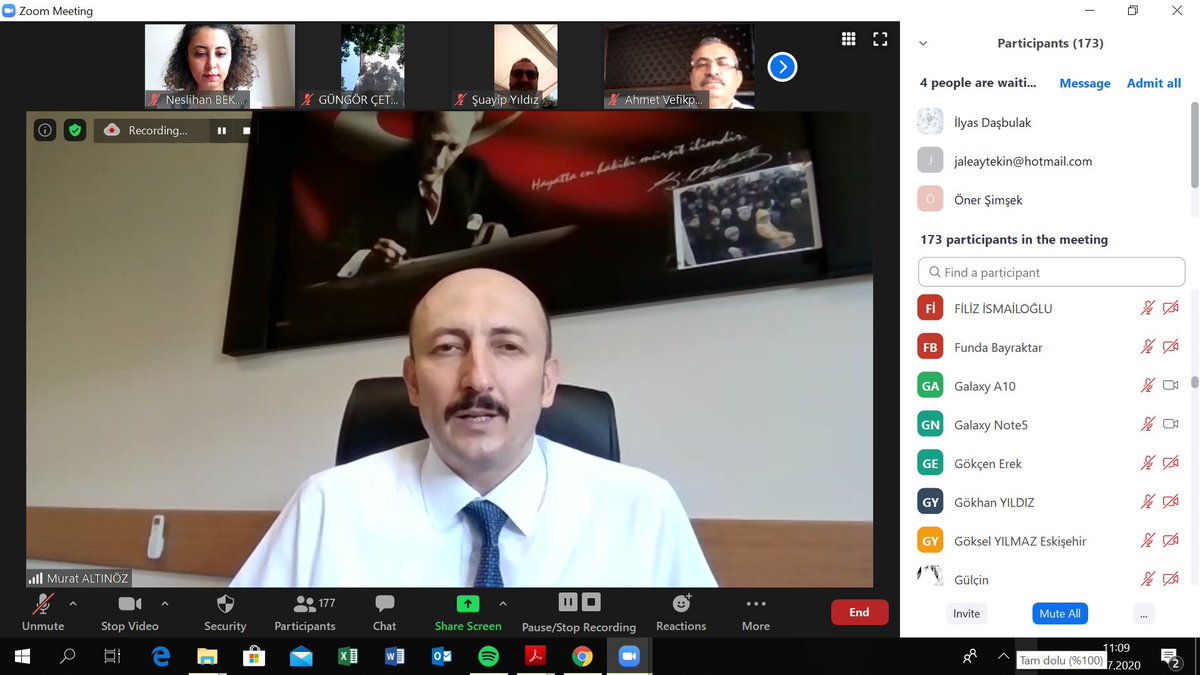The height and width of the screenshot is (675, 1200).
Task: Collapse the Participants panel chevron
Action: (923, 43)
